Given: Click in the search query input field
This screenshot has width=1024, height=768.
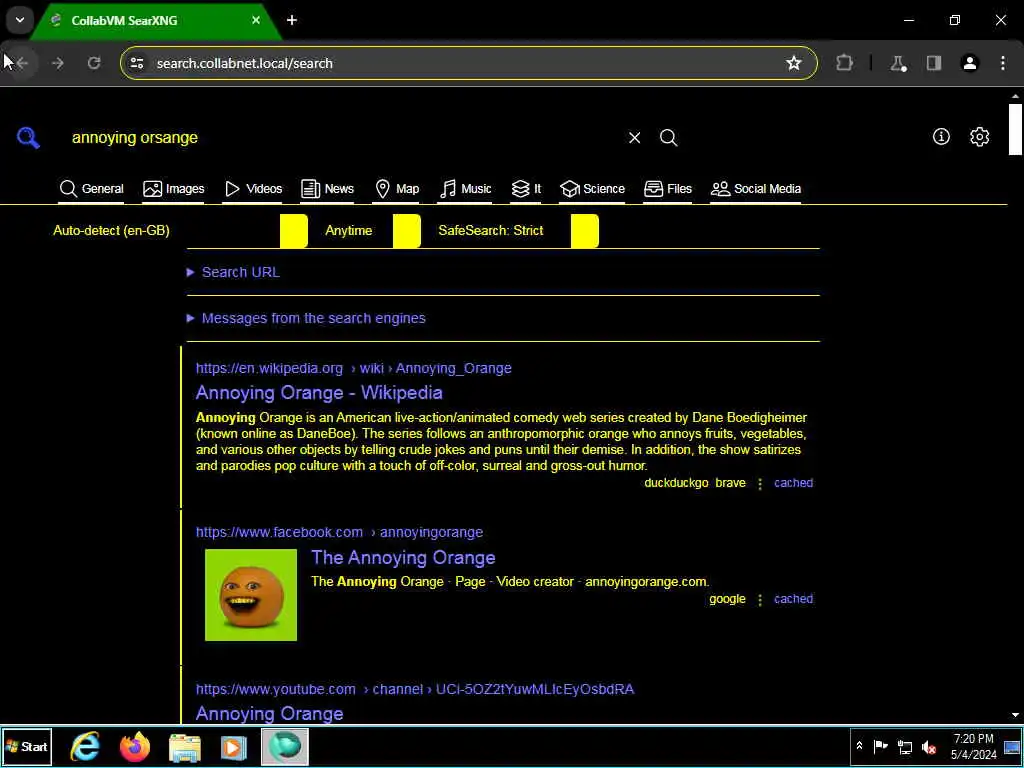Looking at the screenshot, I should (343, 138).
